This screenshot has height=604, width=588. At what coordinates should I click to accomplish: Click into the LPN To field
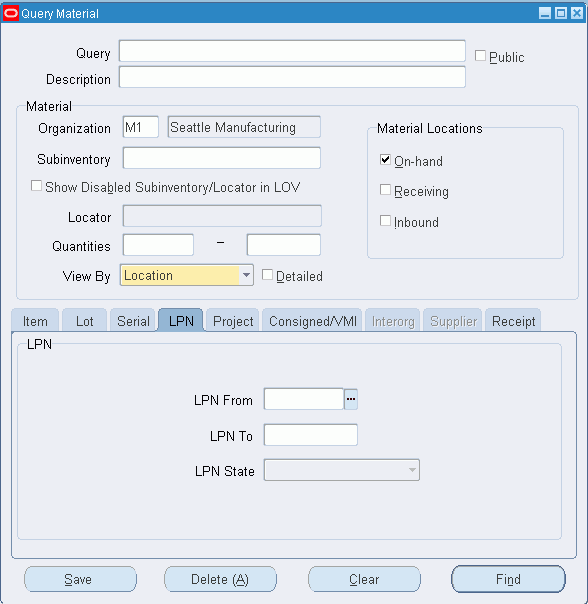click(x=311, y=435)
